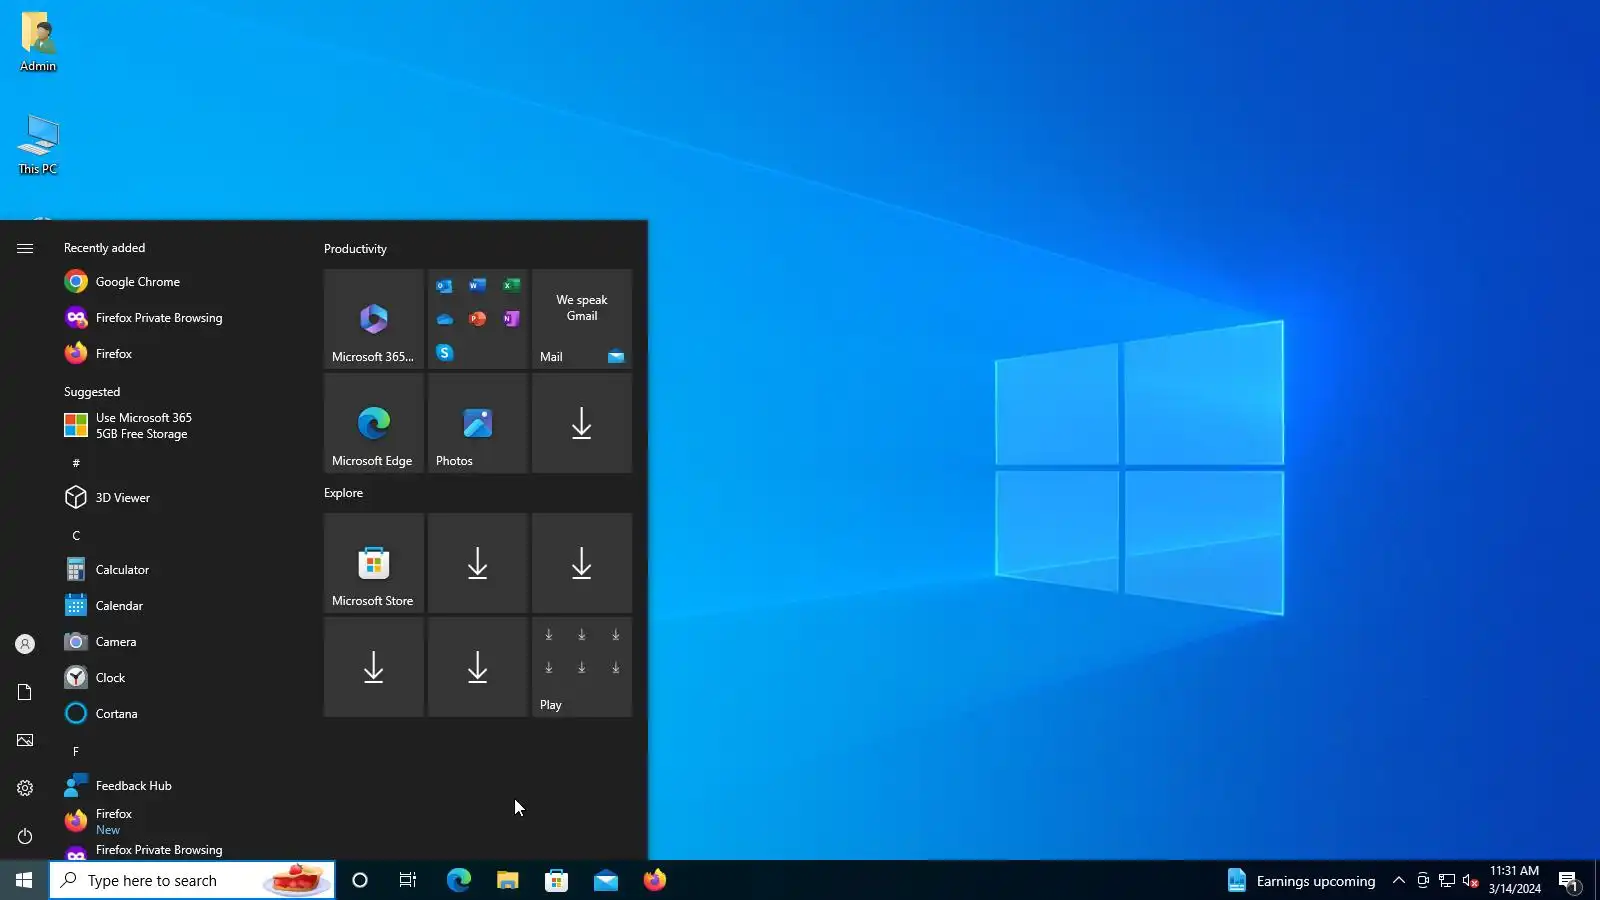
Task: Click the Explore group heading
Action: (343, 493)
